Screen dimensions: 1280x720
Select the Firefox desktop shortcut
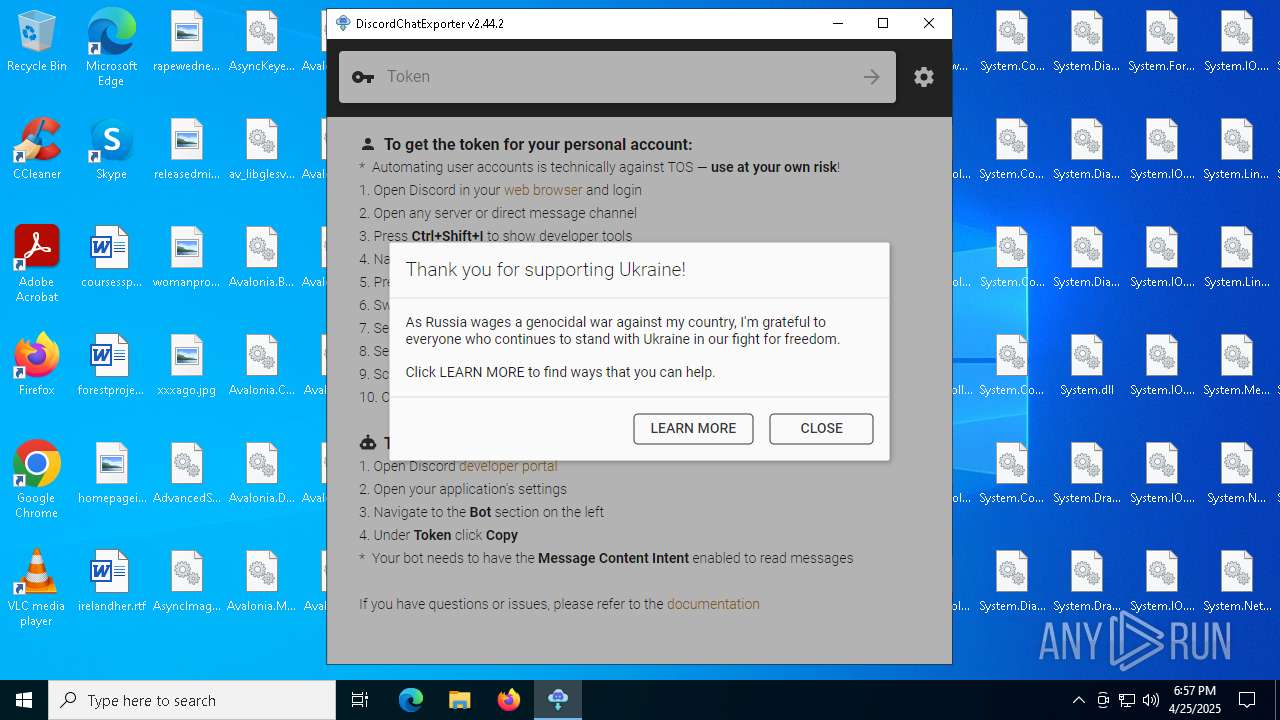coord(37,366)
